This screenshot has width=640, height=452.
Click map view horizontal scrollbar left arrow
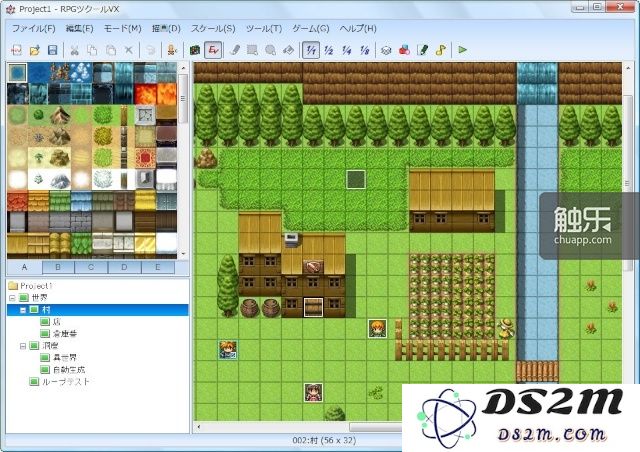(199, 427)
